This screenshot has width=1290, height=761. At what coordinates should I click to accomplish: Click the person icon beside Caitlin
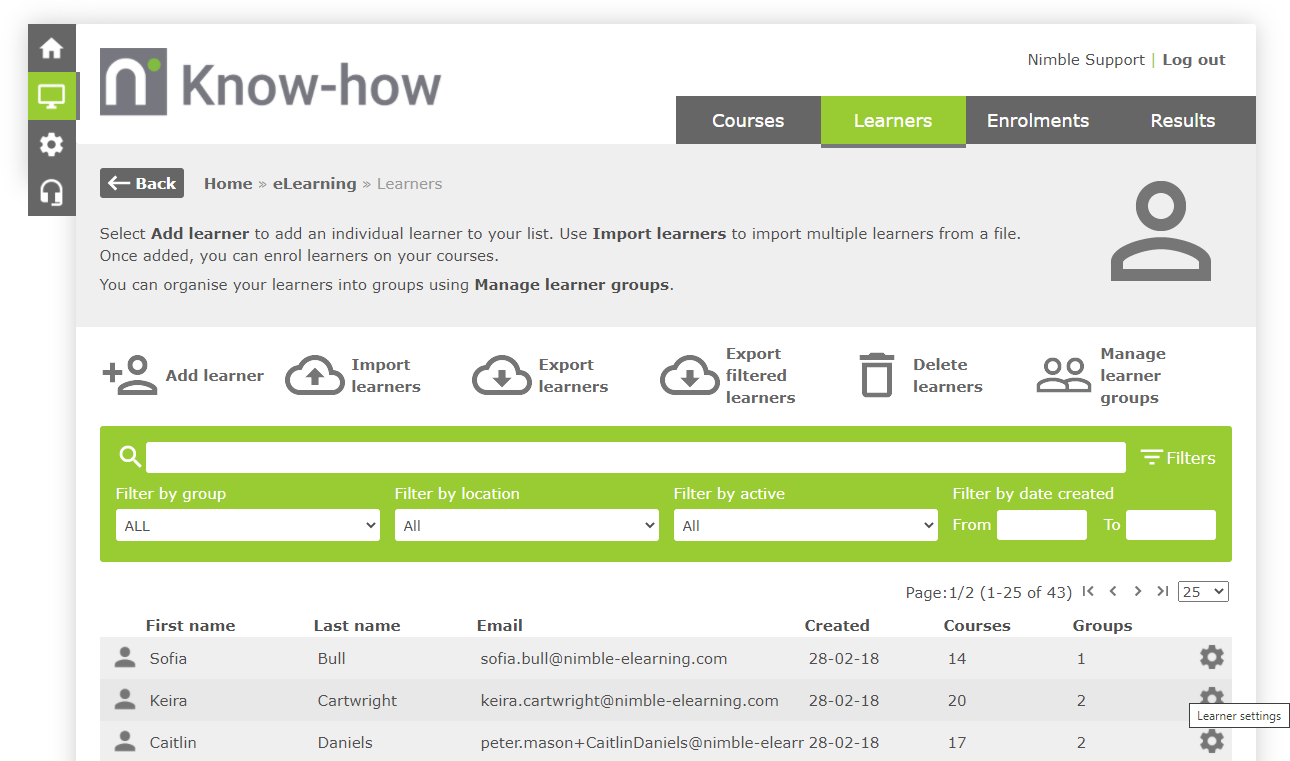click(x=125, y=741)
